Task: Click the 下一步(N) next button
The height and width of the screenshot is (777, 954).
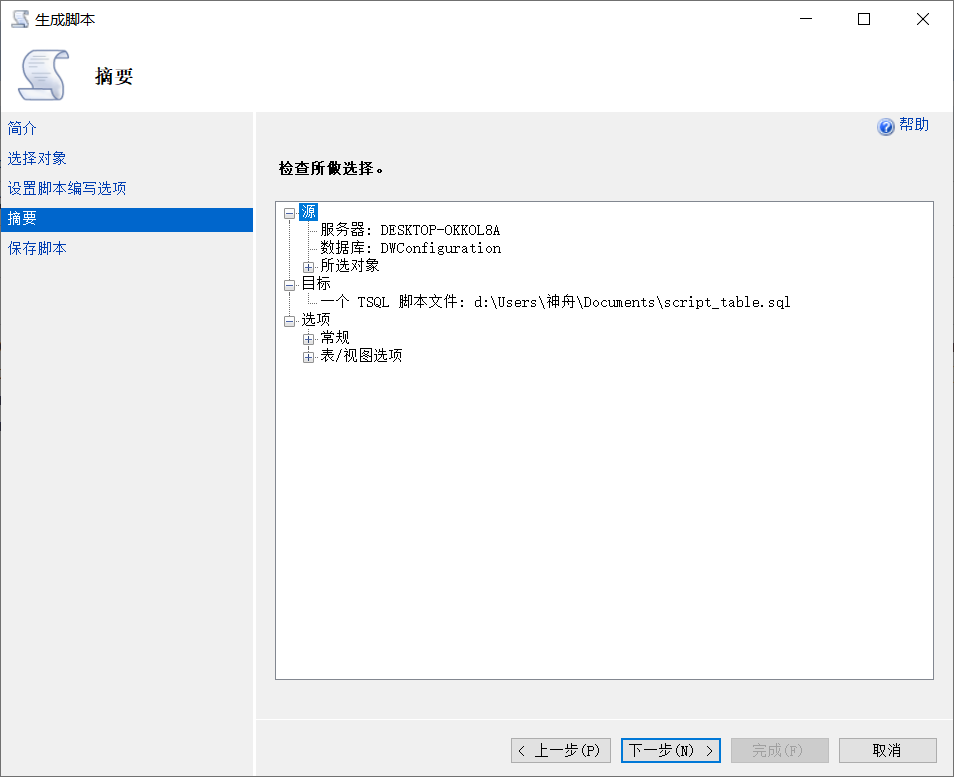Action: pyautogui.click(x=670, y=750)
